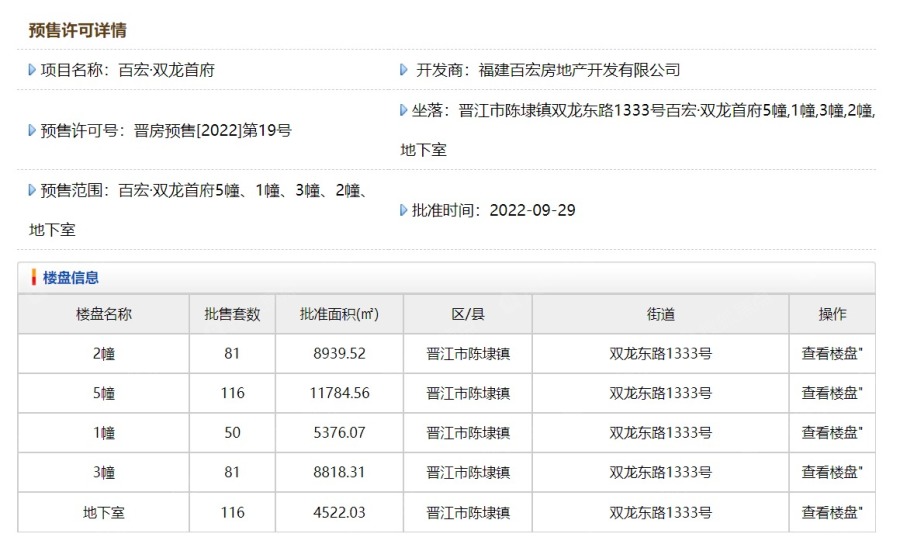Select the 批售套数 column header
900x558 pixels.
pyautogui.click(x=232, y=314)
